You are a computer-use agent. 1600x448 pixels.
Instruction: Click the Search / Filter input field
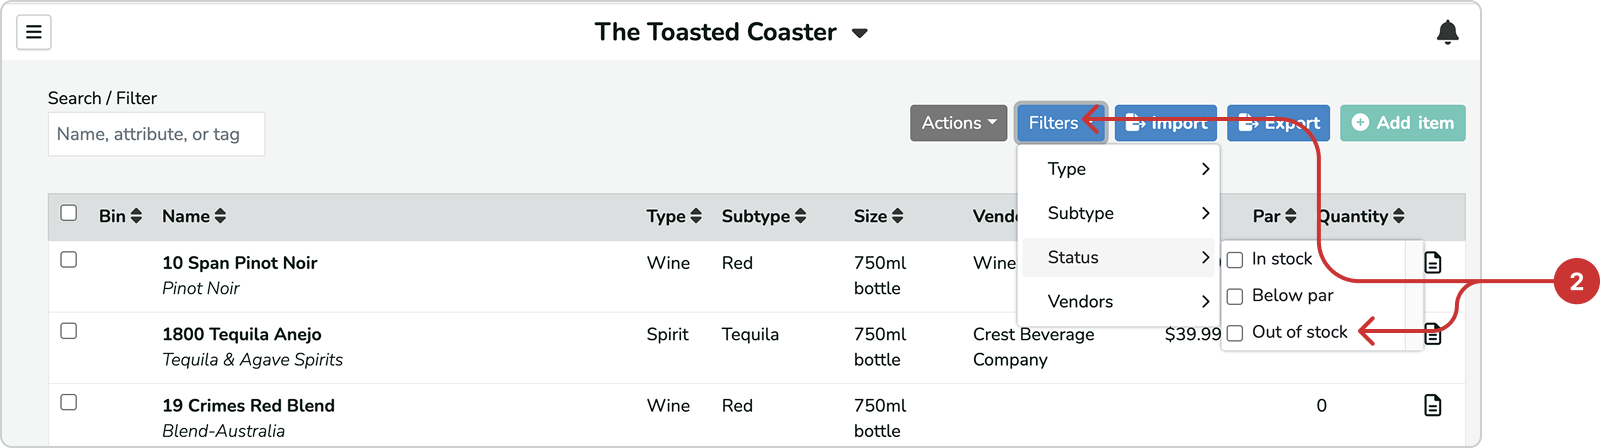pyautogui.click(x=156, y=134)
